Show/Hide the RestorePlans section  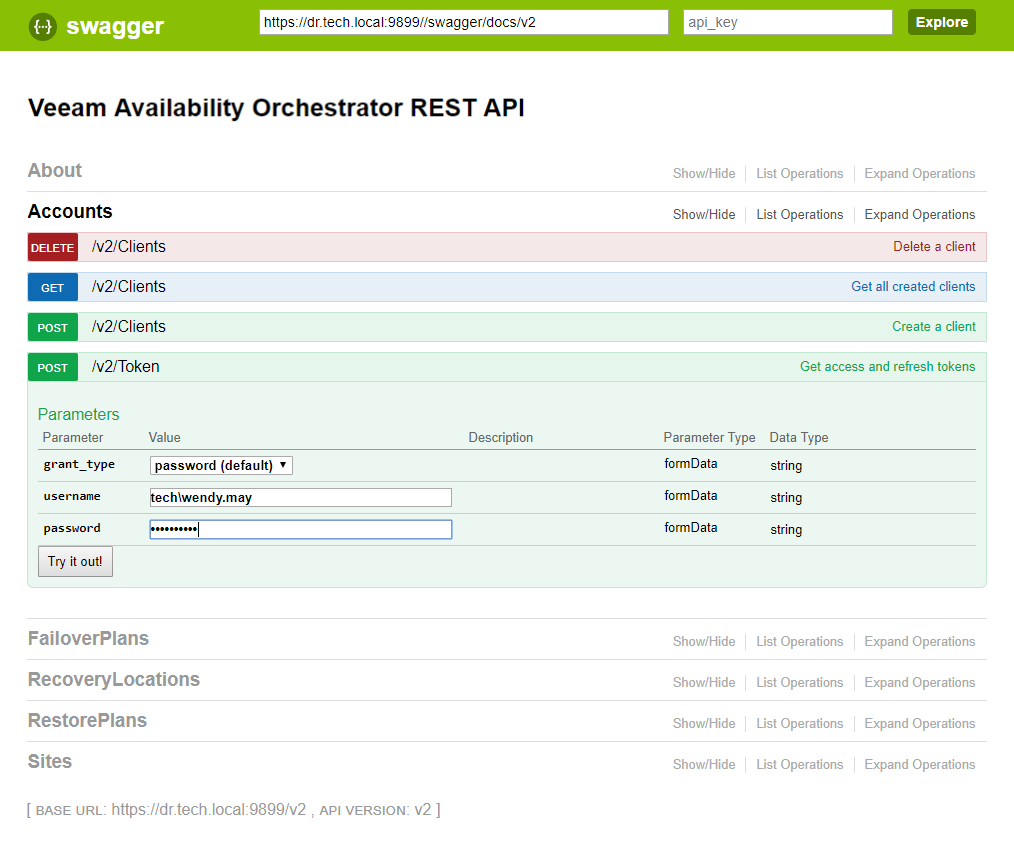(x=704, y=723)
